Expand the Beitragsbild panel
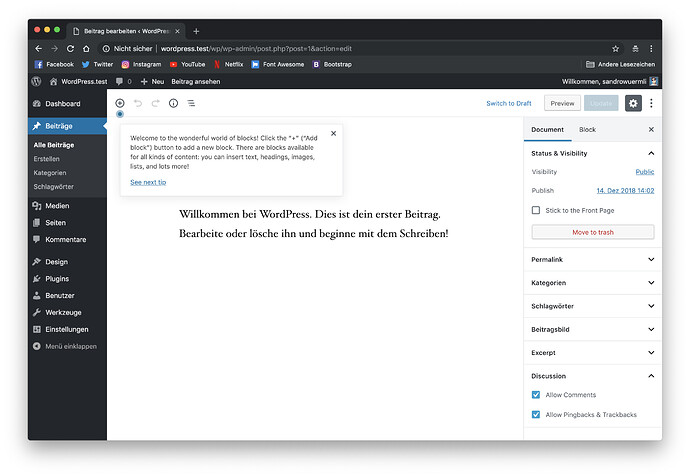690x476 pixels. pyautogui.click(x=593, y=330)
